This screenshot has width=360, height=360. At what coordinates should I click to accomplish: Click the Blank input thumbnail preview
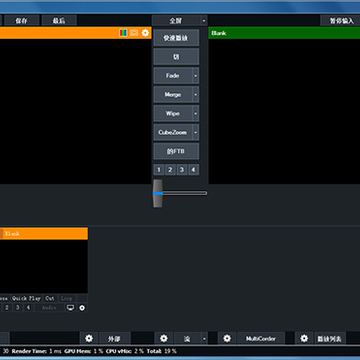[x=44, y=266]
